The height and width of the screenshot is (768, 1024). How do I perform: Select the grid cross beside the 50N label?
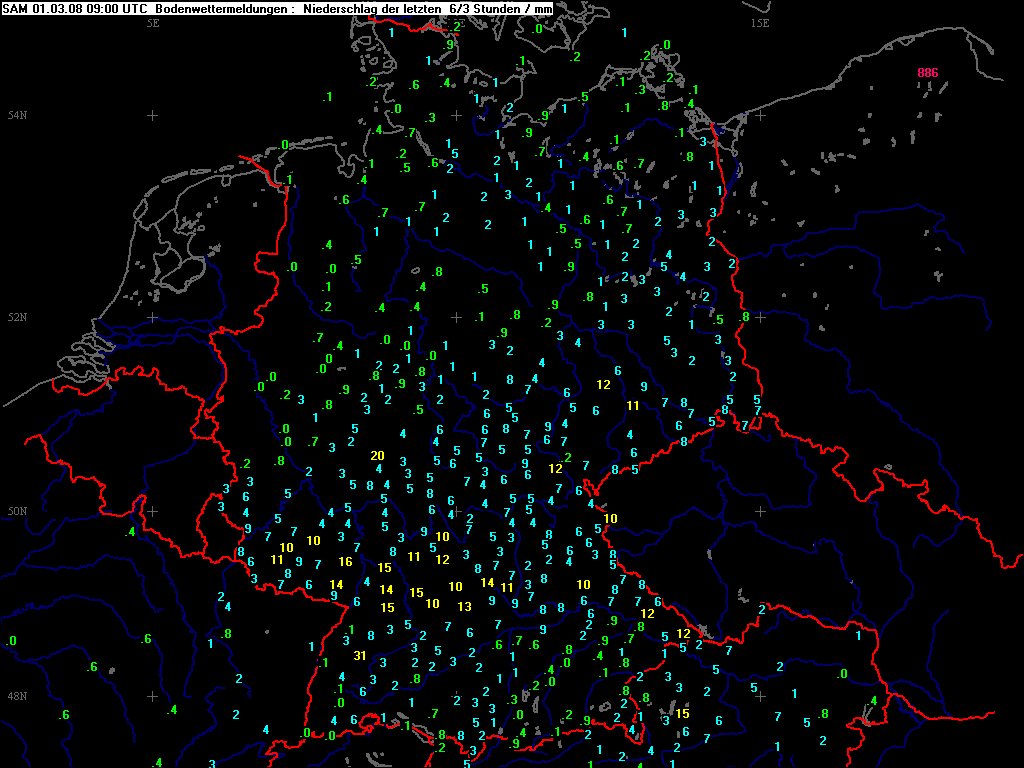click(x=152, y=511)
